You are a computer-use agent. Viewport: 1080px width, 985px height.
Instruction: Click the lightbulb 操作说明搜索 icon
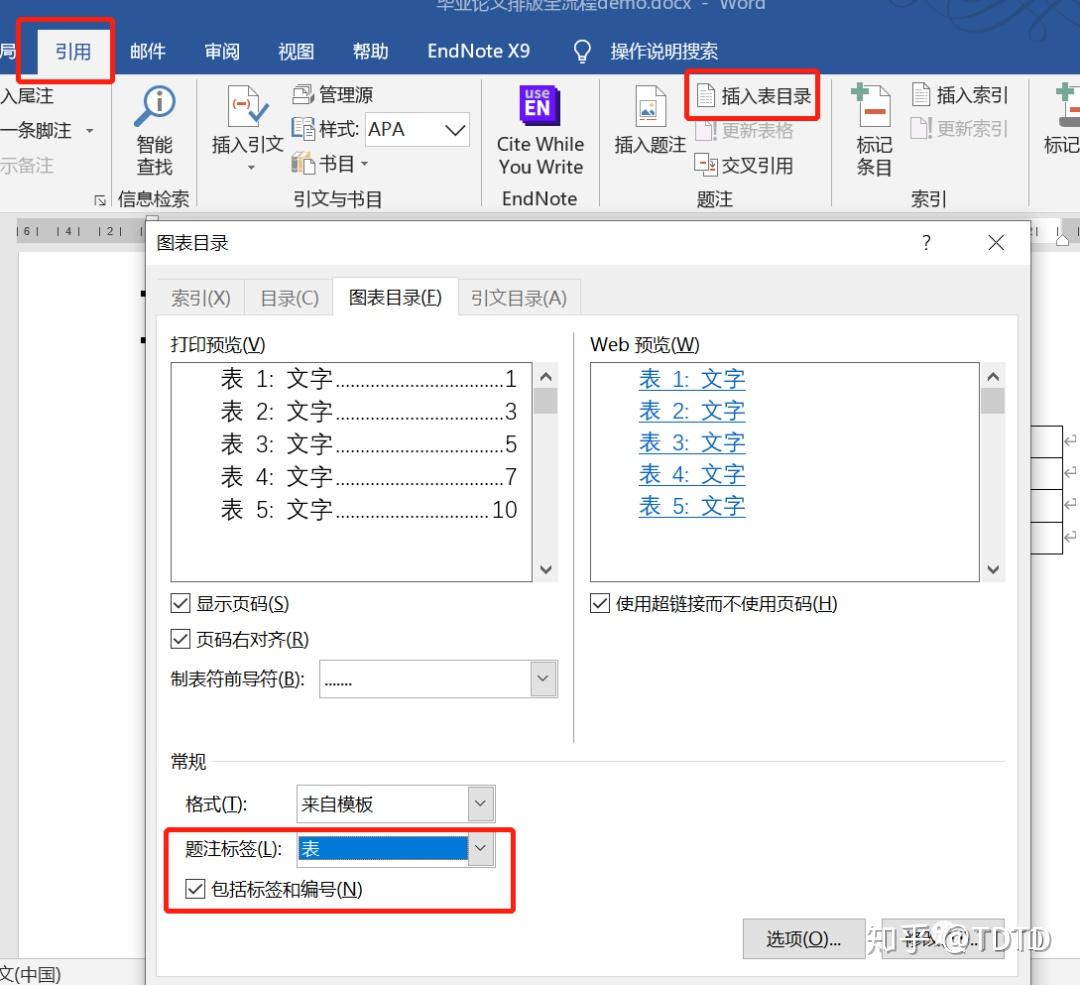click(582, 52)
